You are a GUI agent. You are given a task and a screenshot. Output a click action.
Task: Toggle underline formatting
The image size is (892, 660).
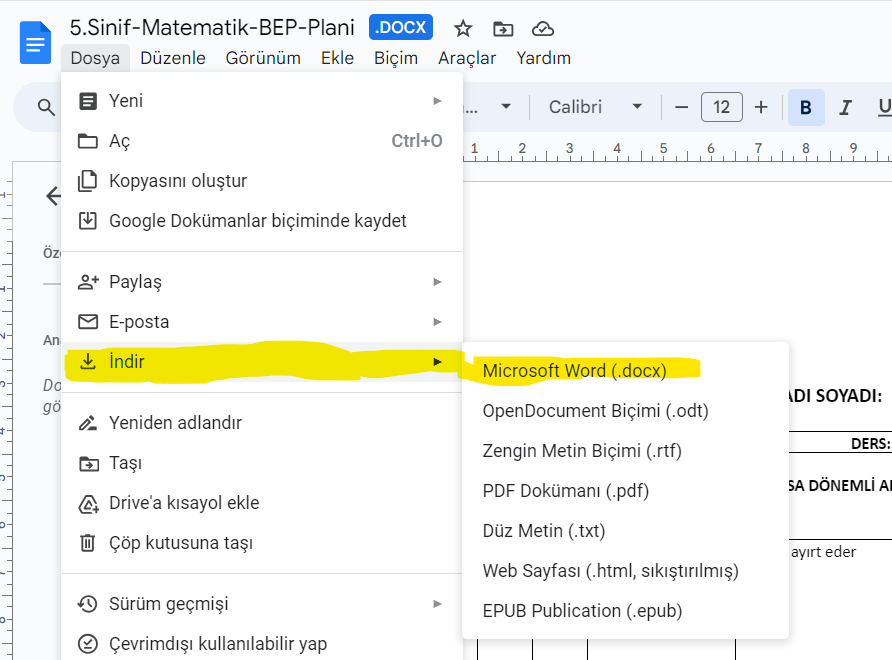tap(883, 107)
